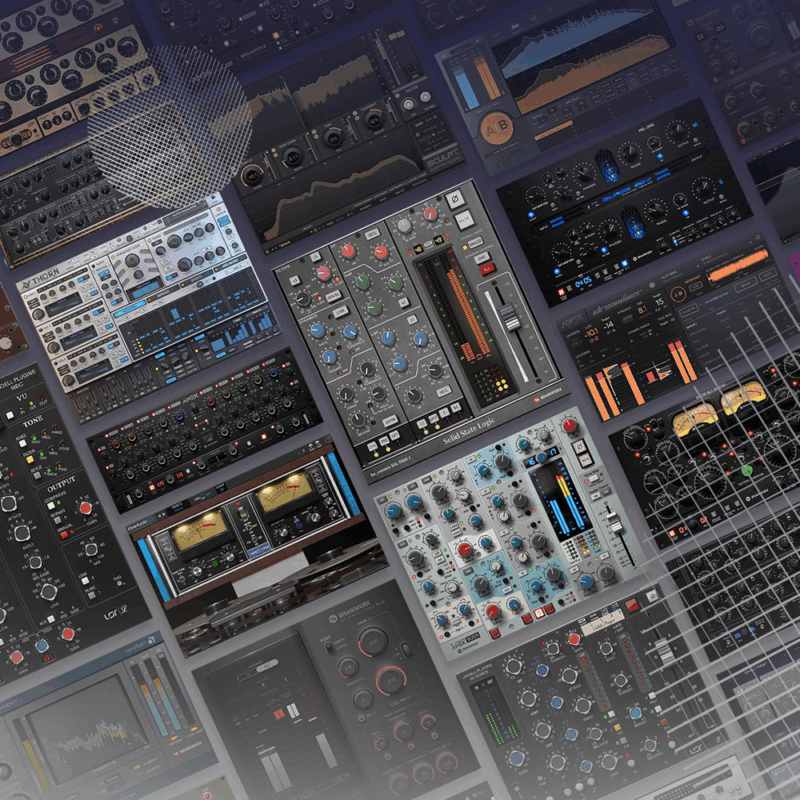Click orange A|B circle logo on ADPTR plugin

click(496, 128)
